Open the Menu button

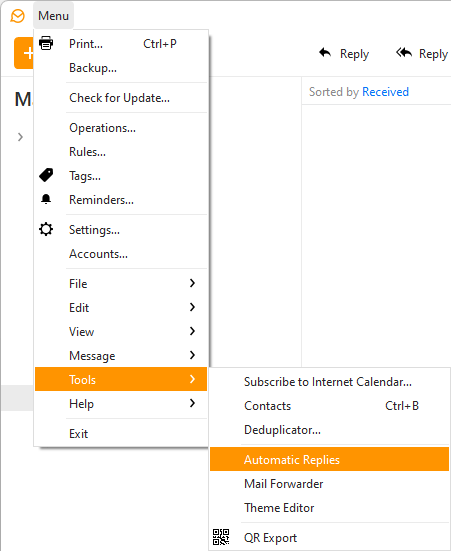coord(53,16)
